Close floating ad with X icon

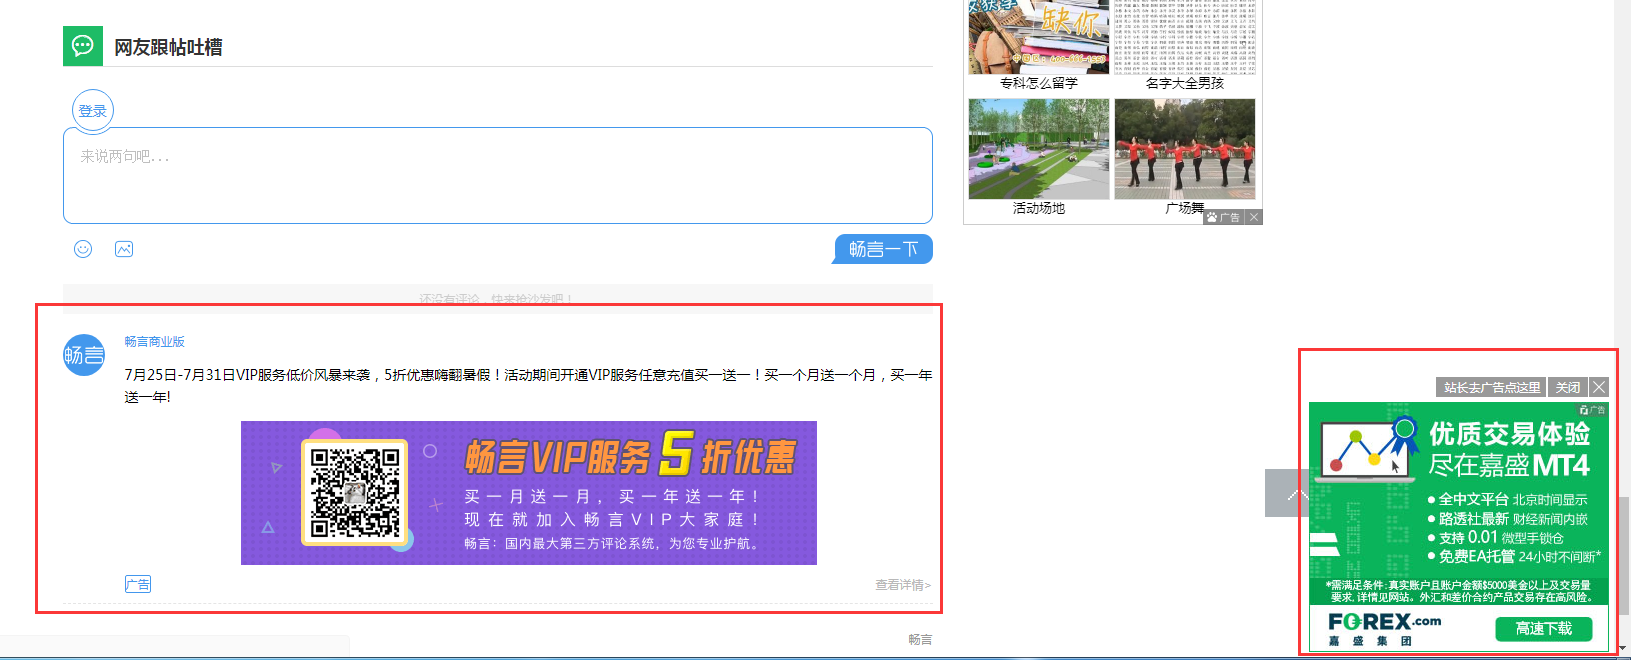click(1599, 388)
